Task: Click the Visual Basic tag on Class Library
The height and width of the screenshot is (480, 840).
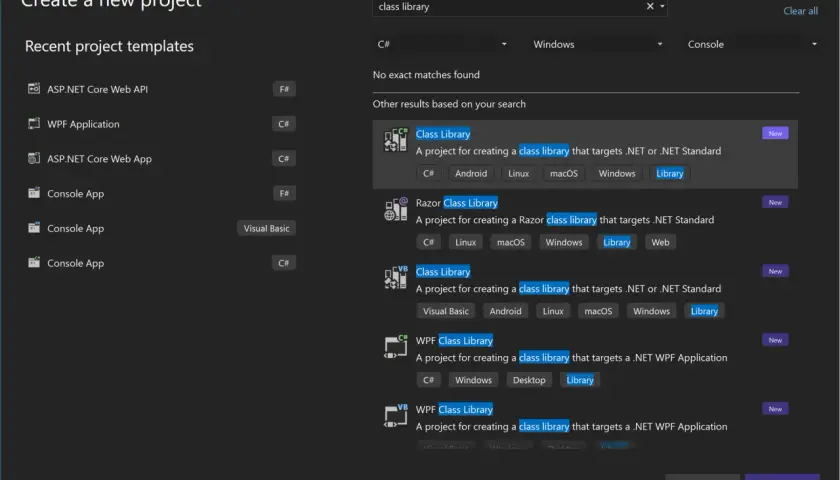Action: 446,311
